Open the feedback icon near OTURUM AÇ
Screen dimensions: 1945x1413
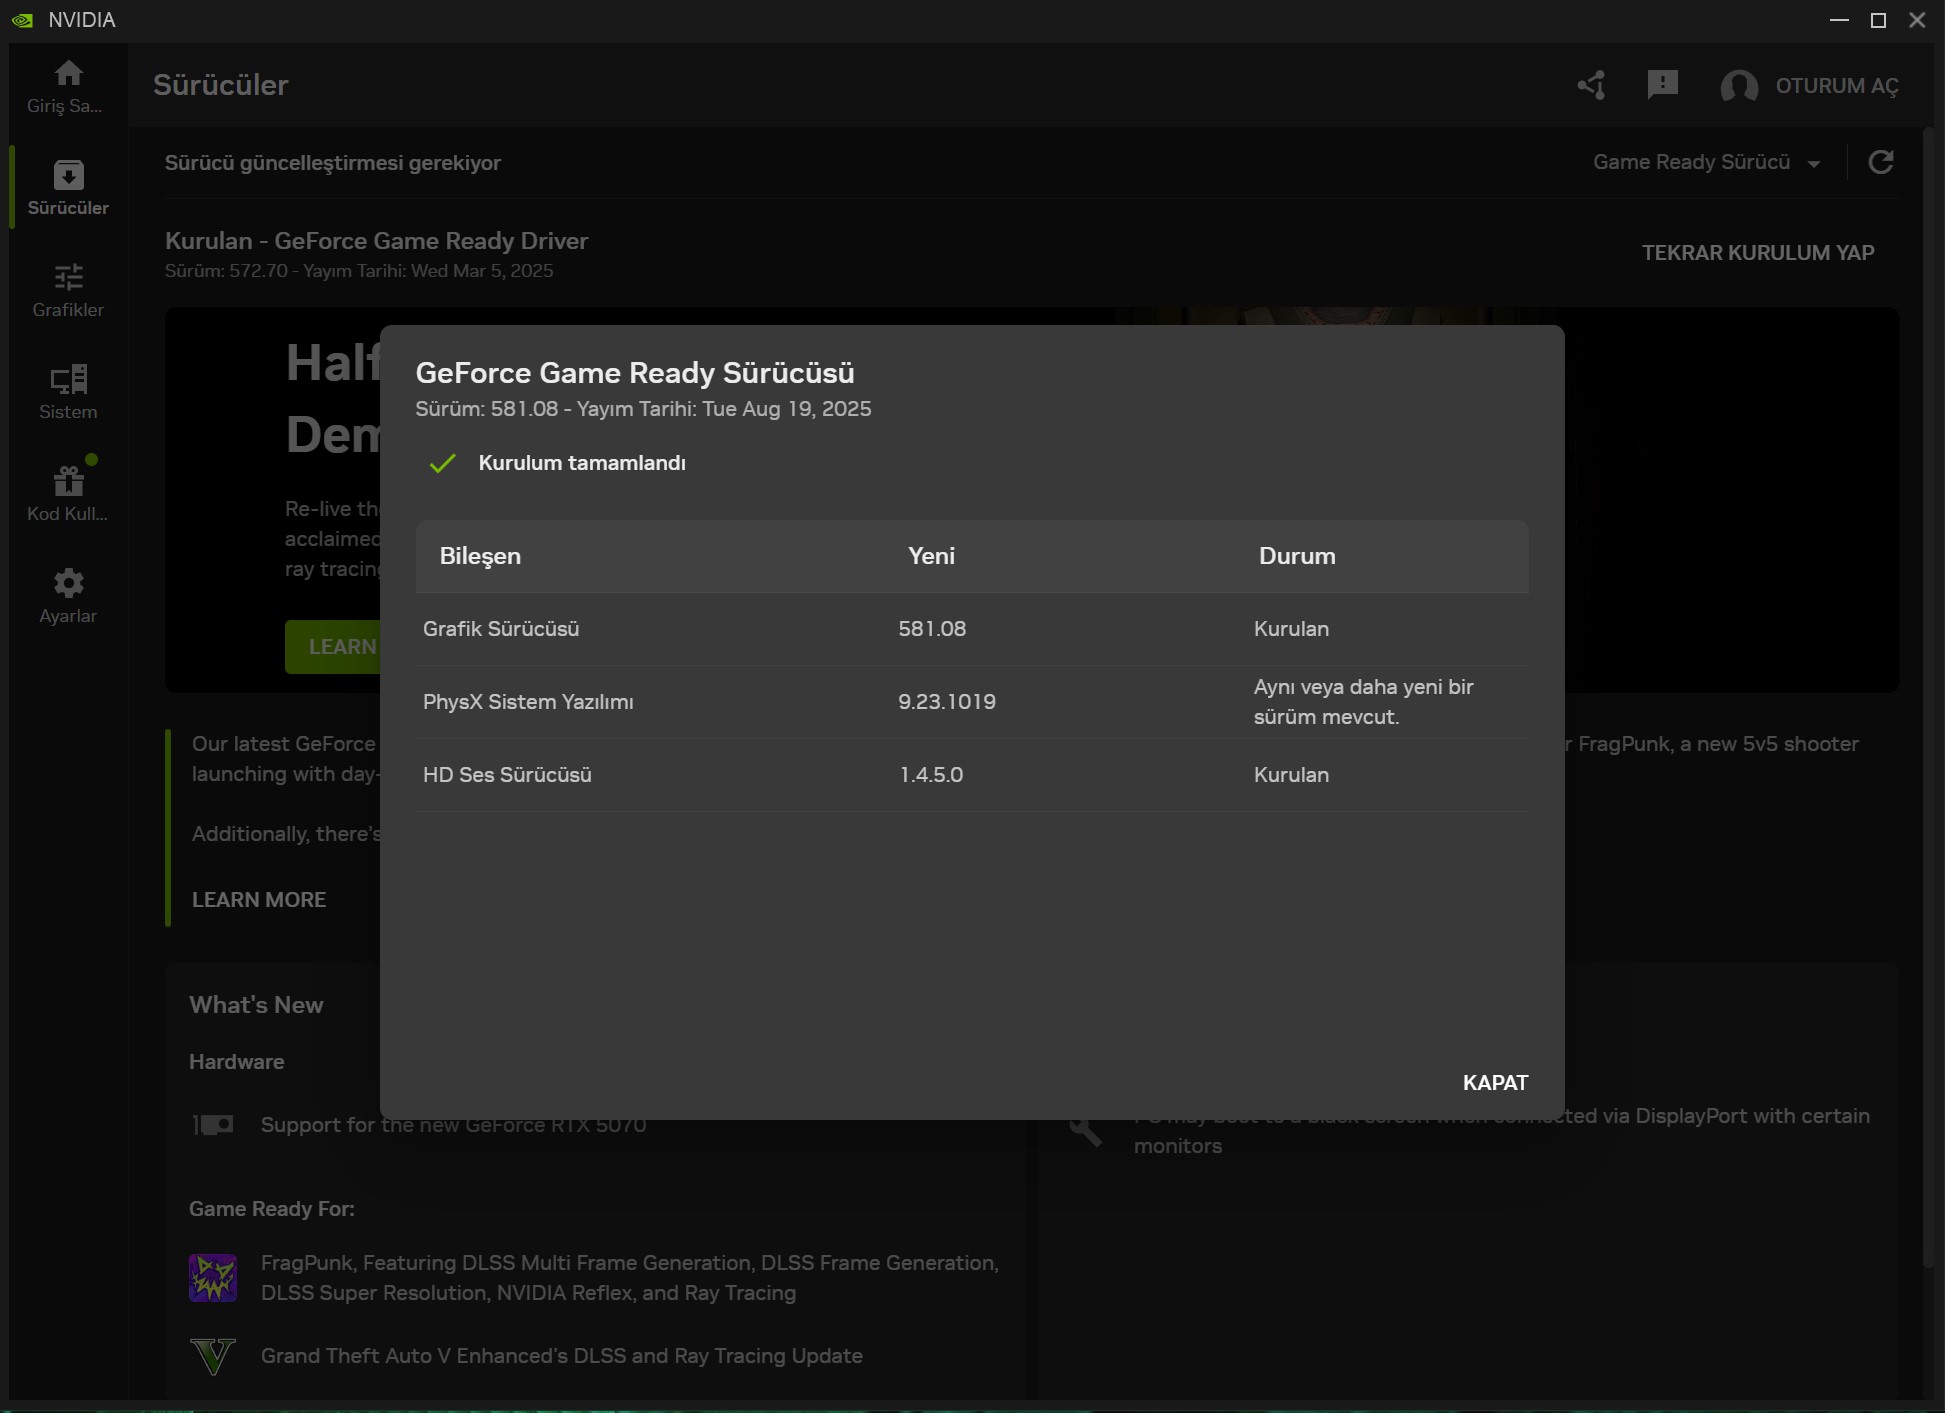[1662, 85]
